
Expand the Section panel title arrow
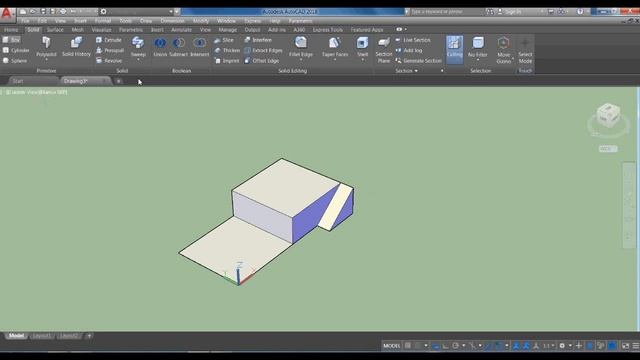pyautogui.click(x=416, y=71)
